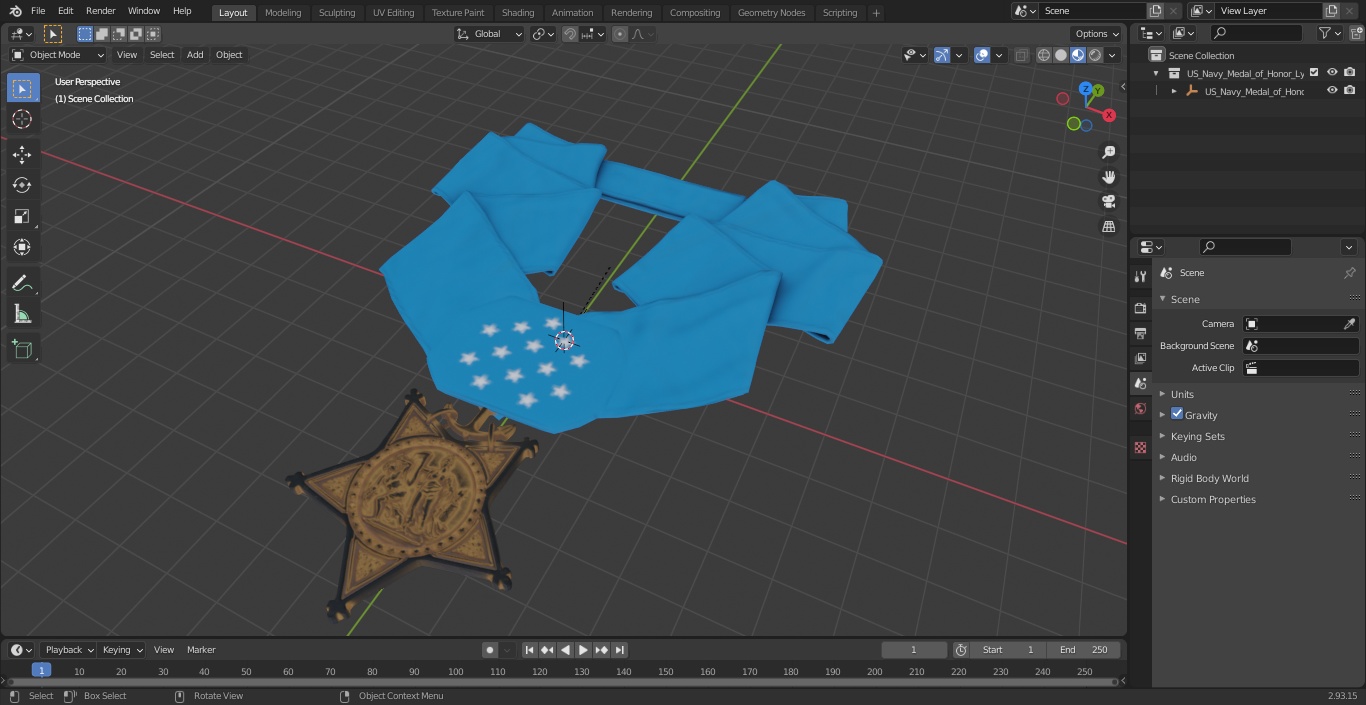1366x705 pixels.
Task: Play the animation forward
Action: point(584,650)
